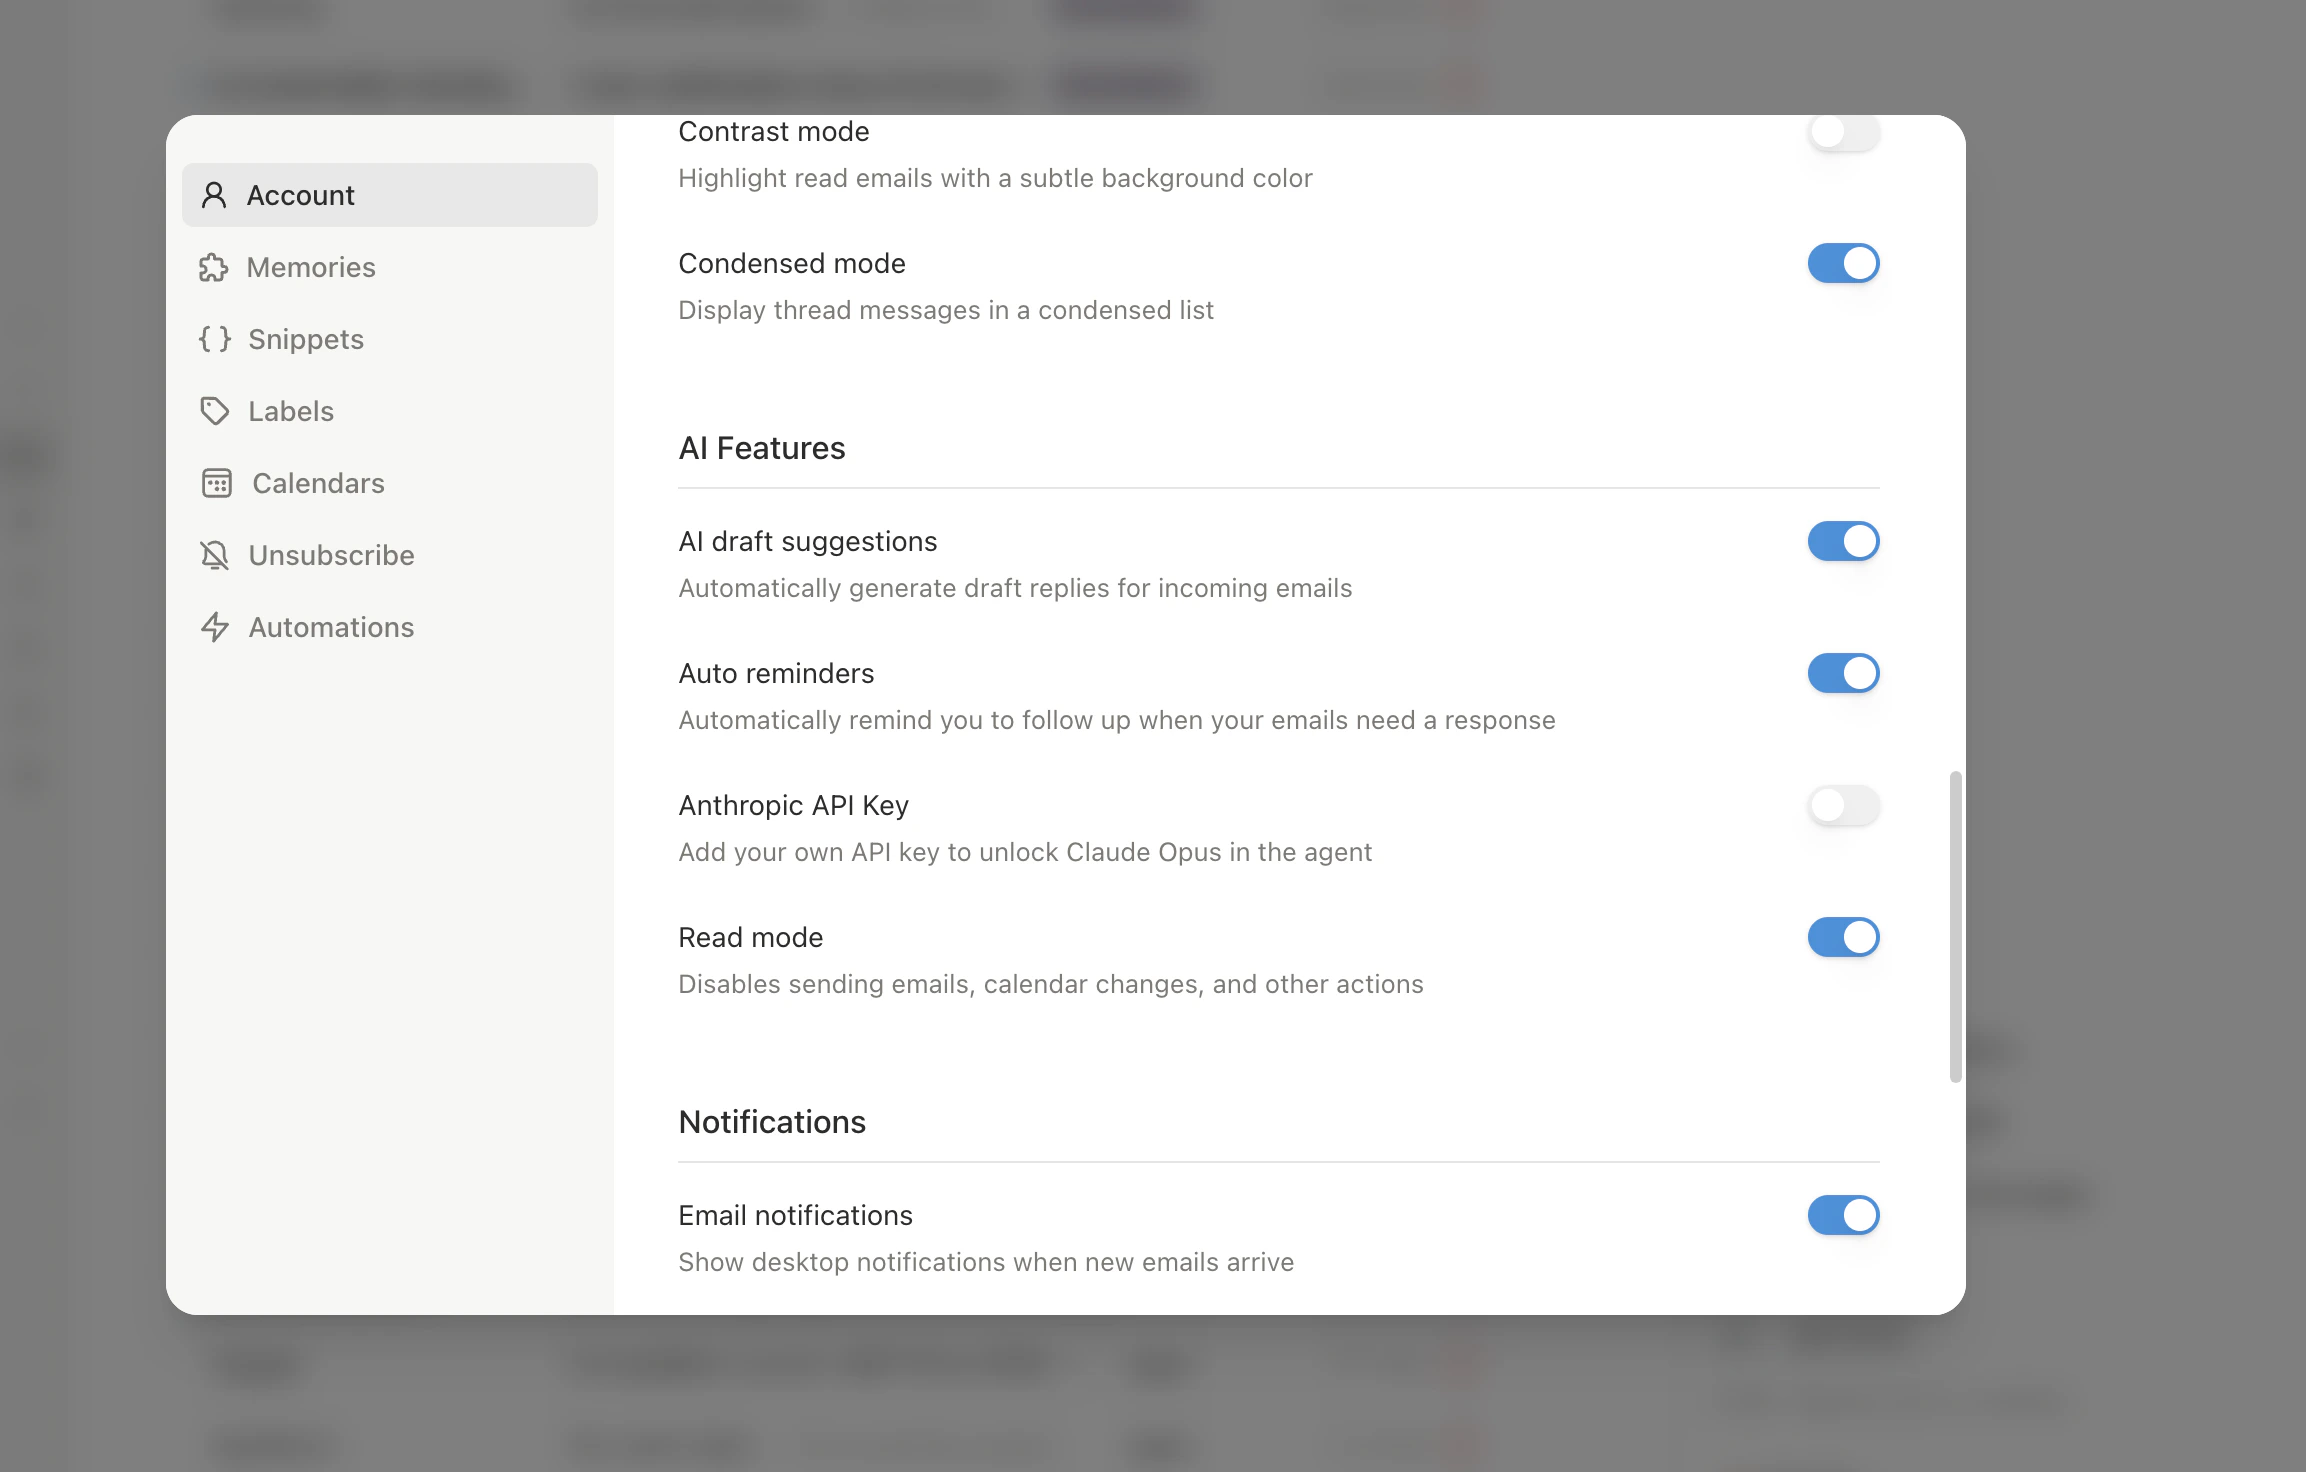
Task: Select the Memories puzzle icon
Action: click(215, 267)
